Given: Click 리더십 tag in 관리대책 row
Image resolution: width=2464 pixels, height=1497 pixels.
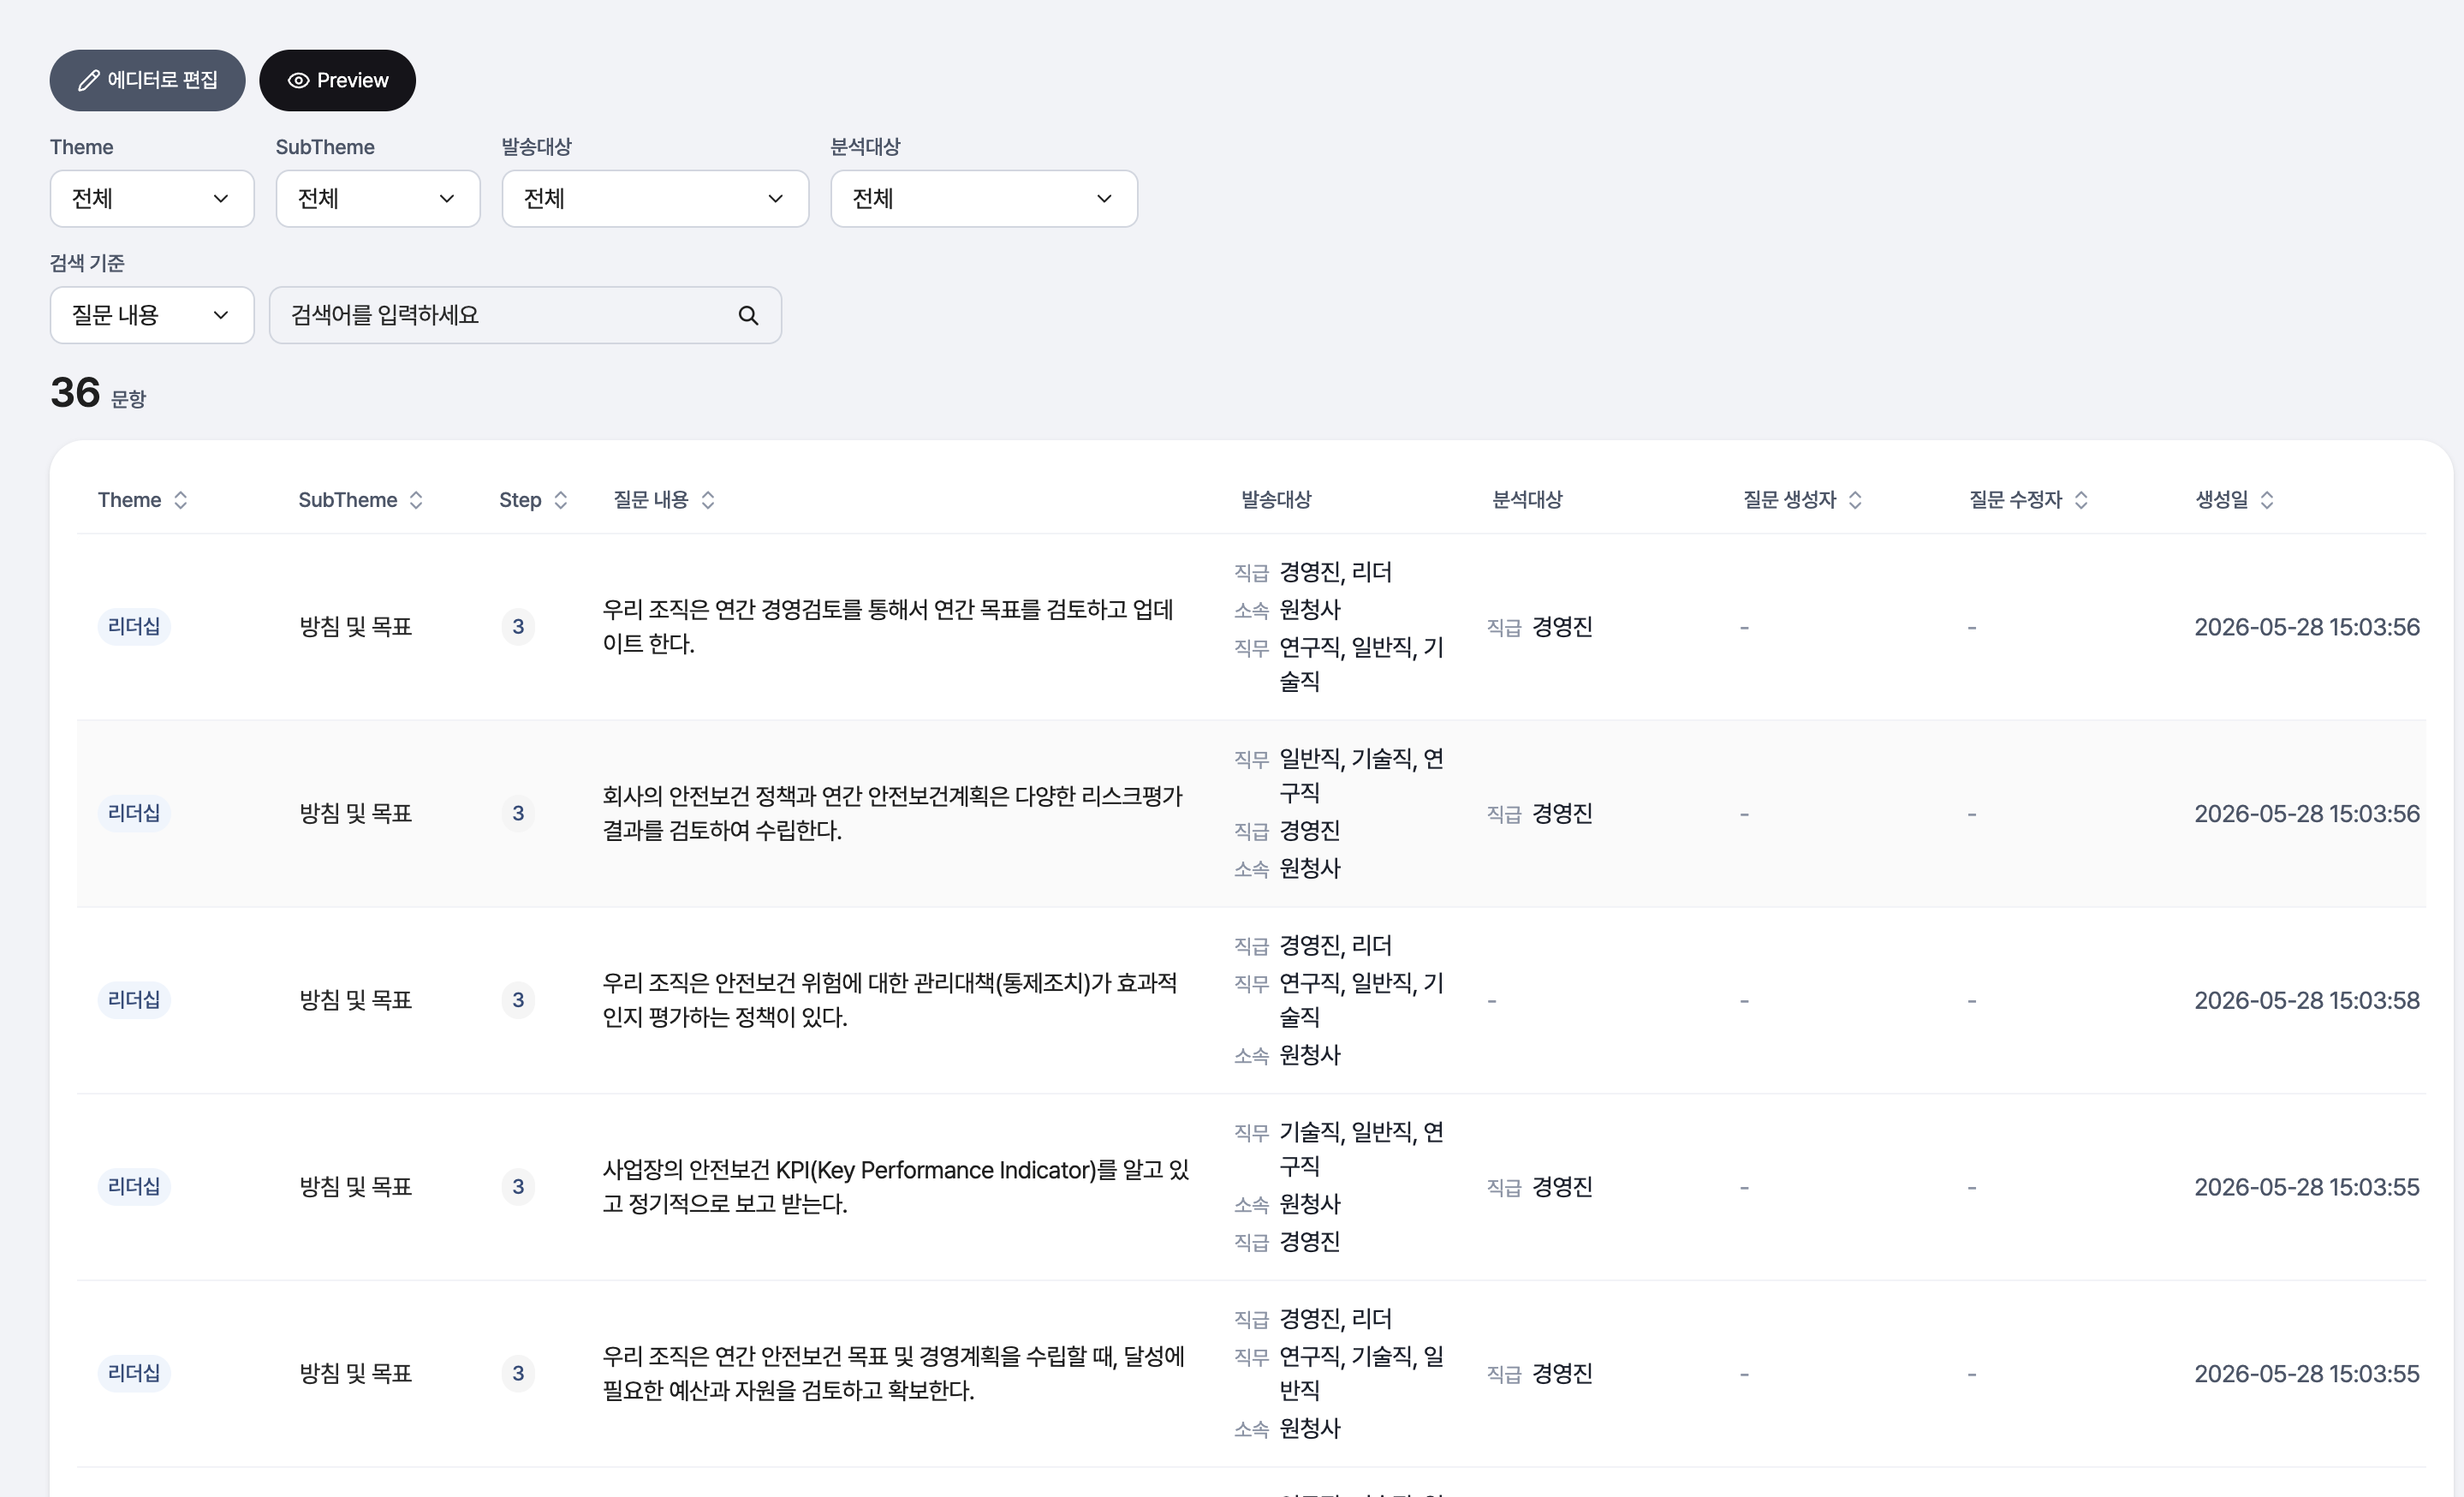Looking at the screenshot, I should point(134,1000).
